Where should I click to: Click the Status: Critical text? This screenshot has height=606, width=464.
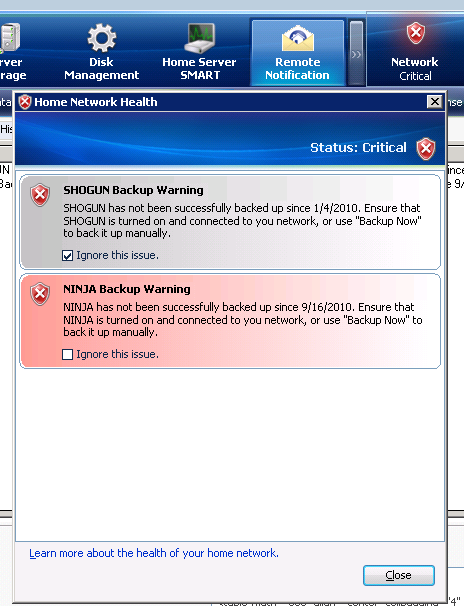coord(358,148)
